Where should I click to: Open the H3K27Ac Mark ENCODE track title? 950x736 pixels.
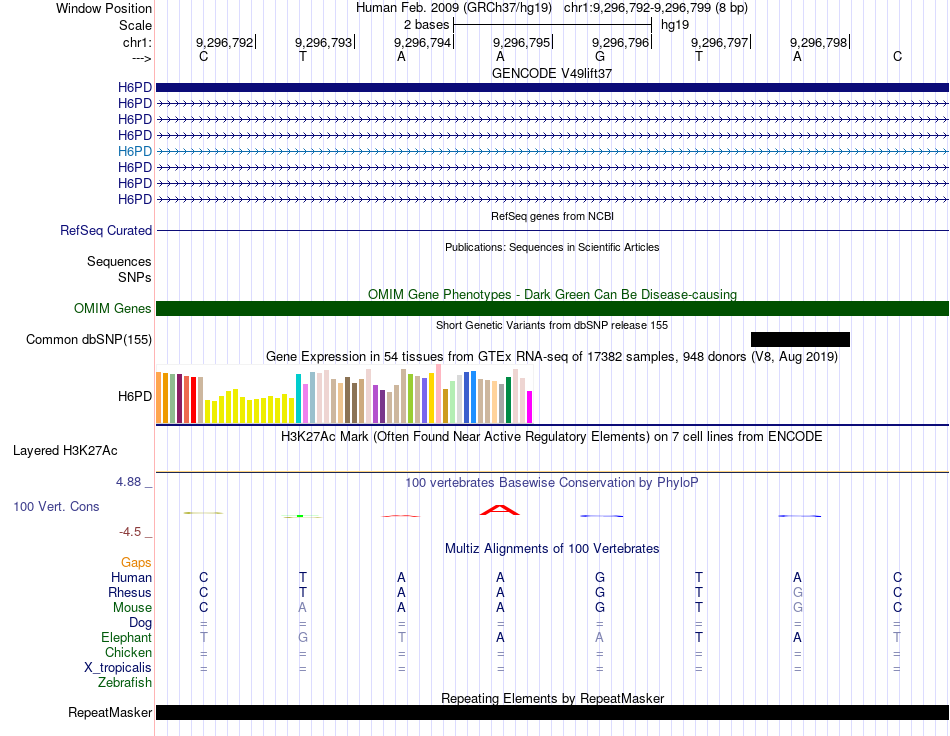[552, 437]
